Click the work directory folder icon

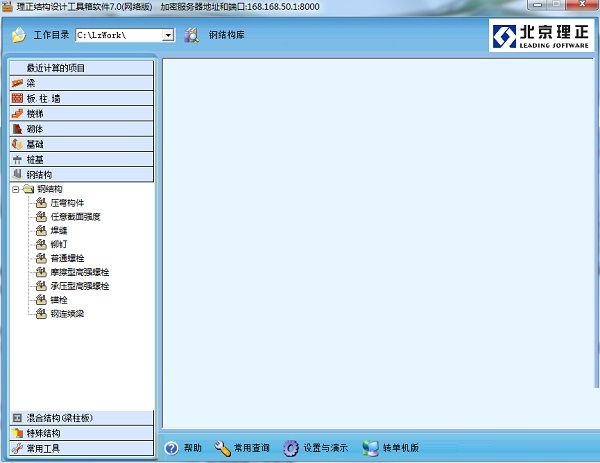(19, 35)
